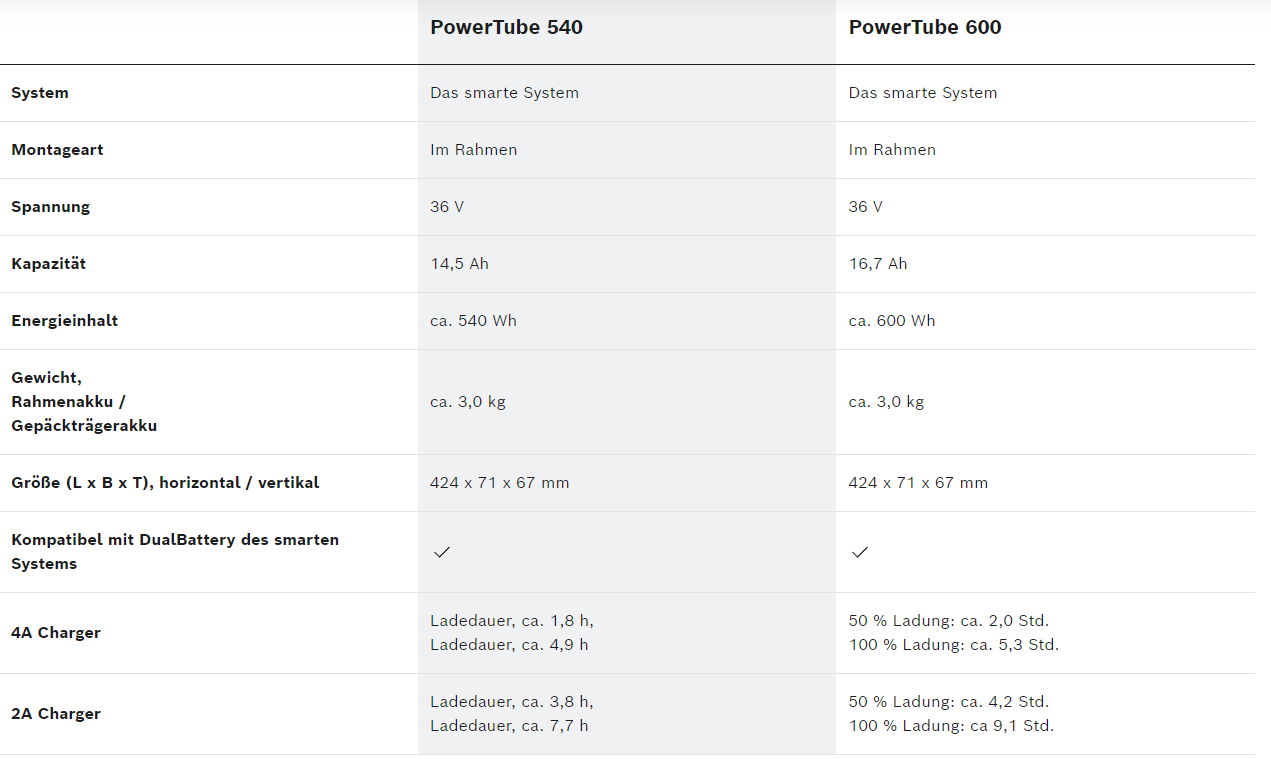Select the 16,7 Ah capacity value

(x=878, y=264)
